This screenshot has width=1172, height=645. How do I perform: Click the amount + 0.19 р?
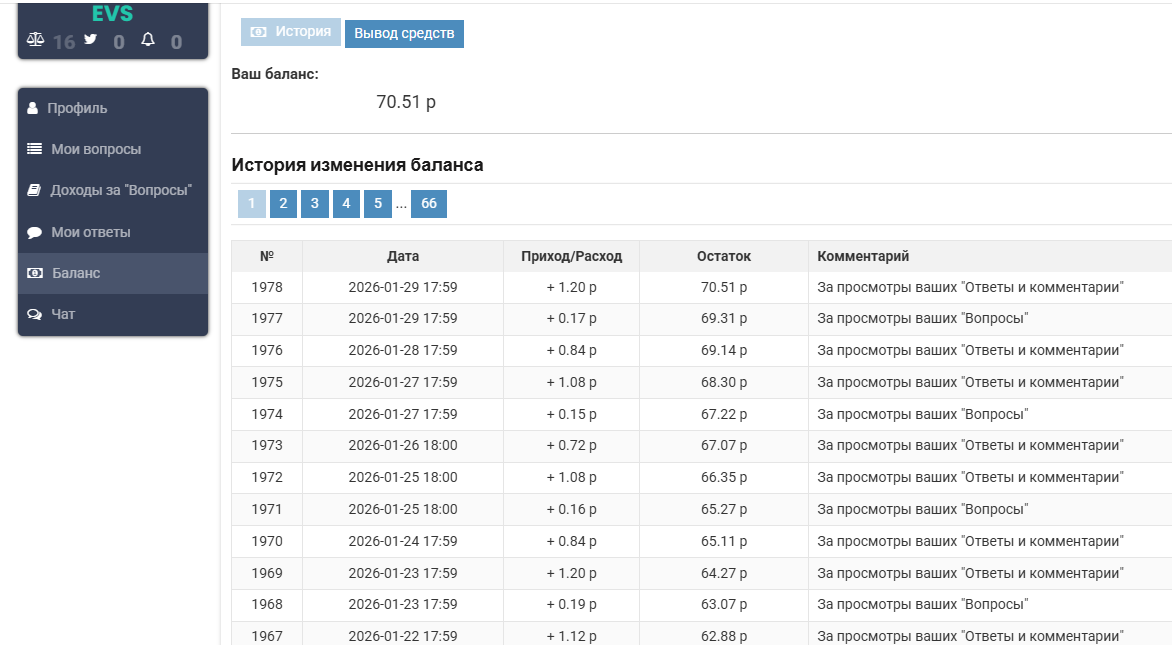click(572, 605)
